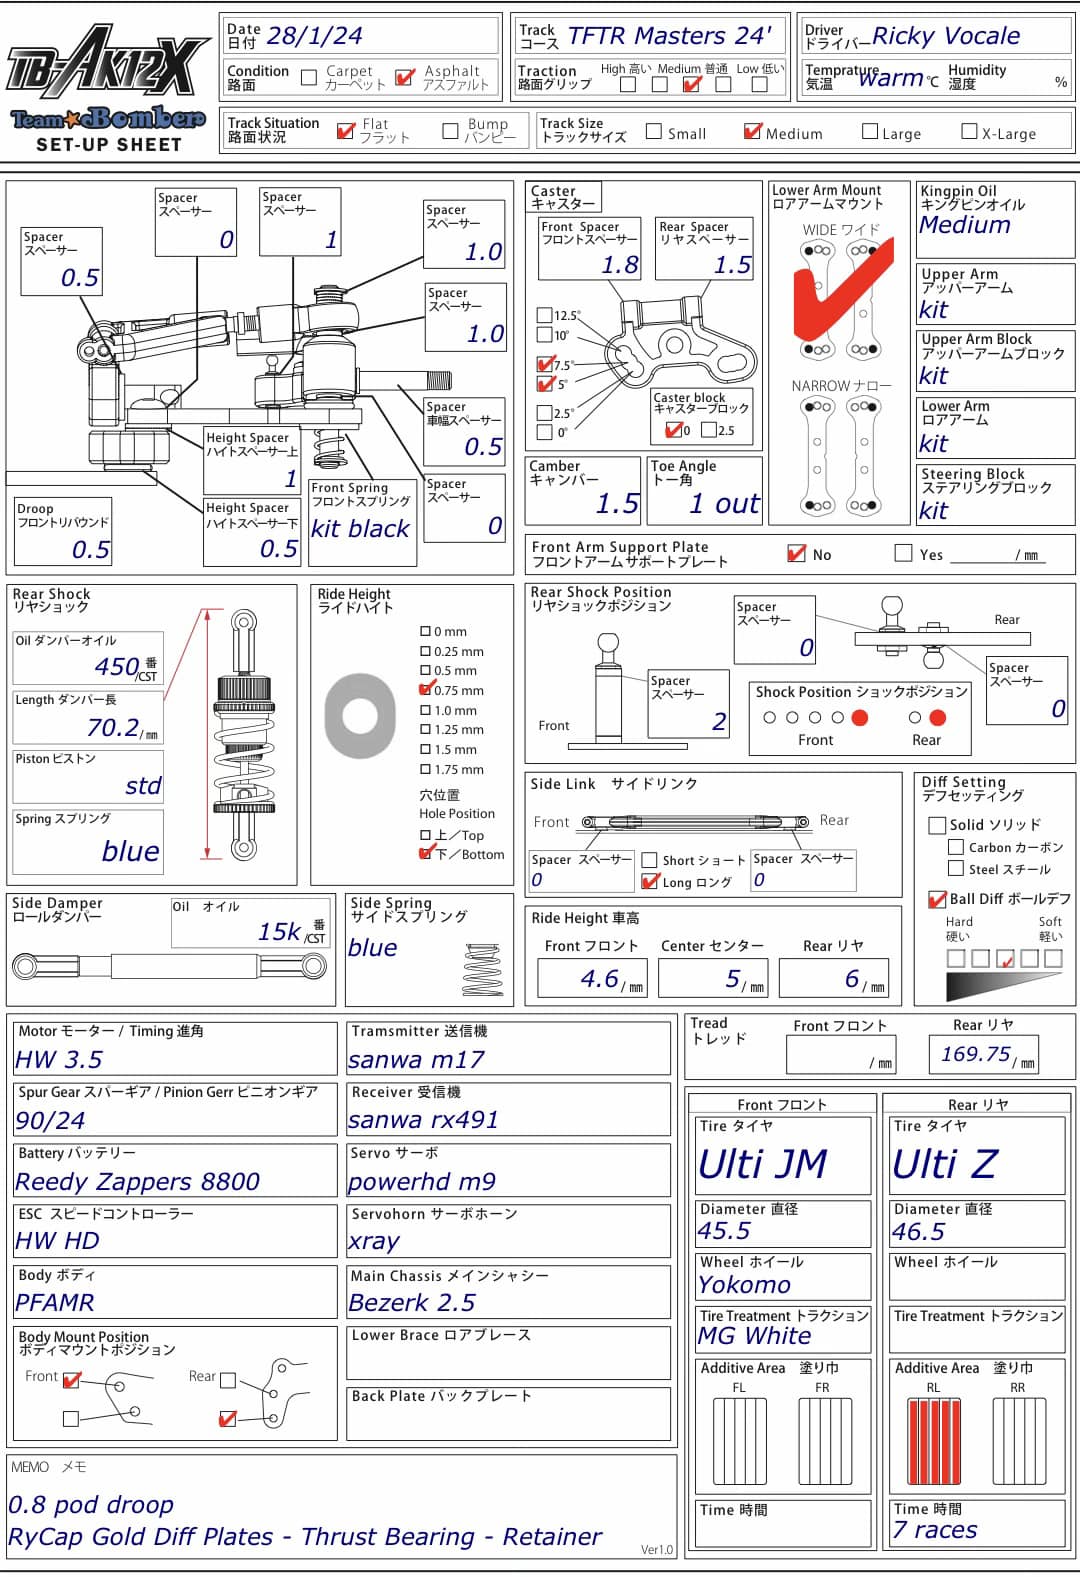The height and width of the screenshot is (1577, 1080).
Task: Check caster block 2.5 option
Action: [x=709, y=430]
